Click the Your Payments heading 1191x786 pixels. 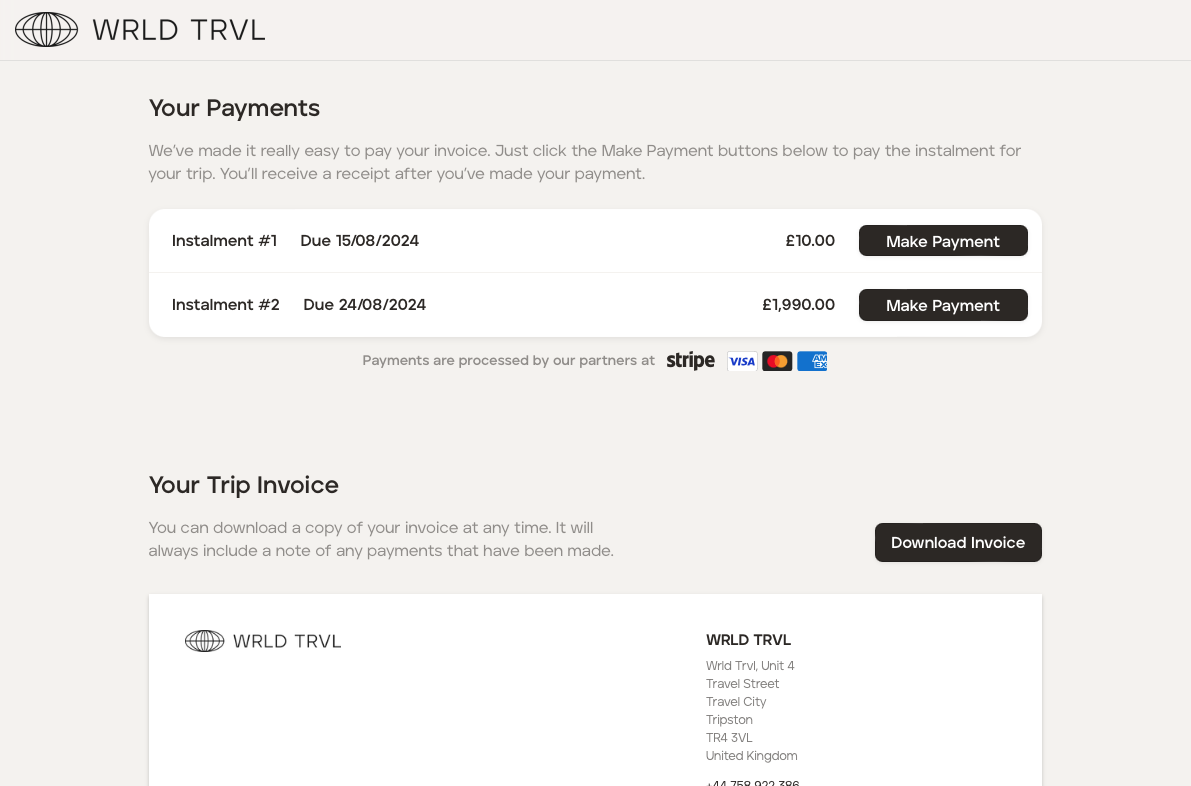pos(234,108)
